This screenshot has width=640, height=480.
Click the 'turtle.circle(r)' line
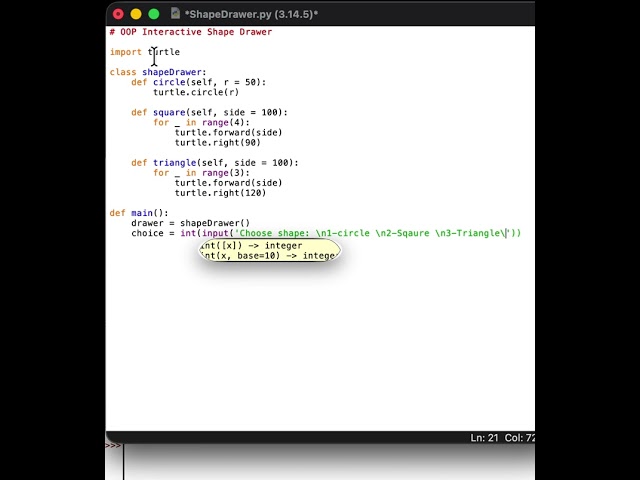(196, 92)
